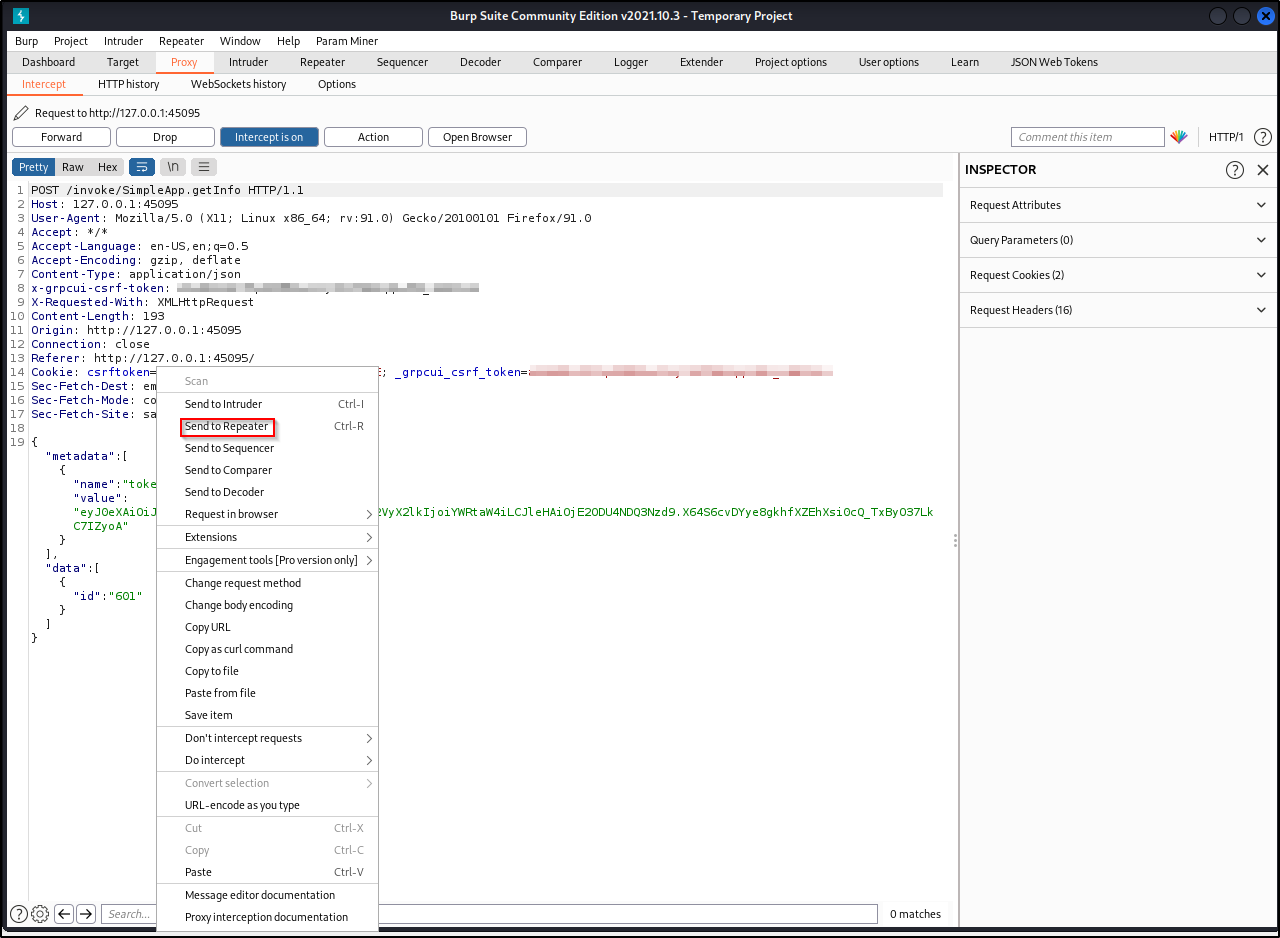
Task: Open the help icon beside HTTP/1
Action: [x=1262, y=137]
